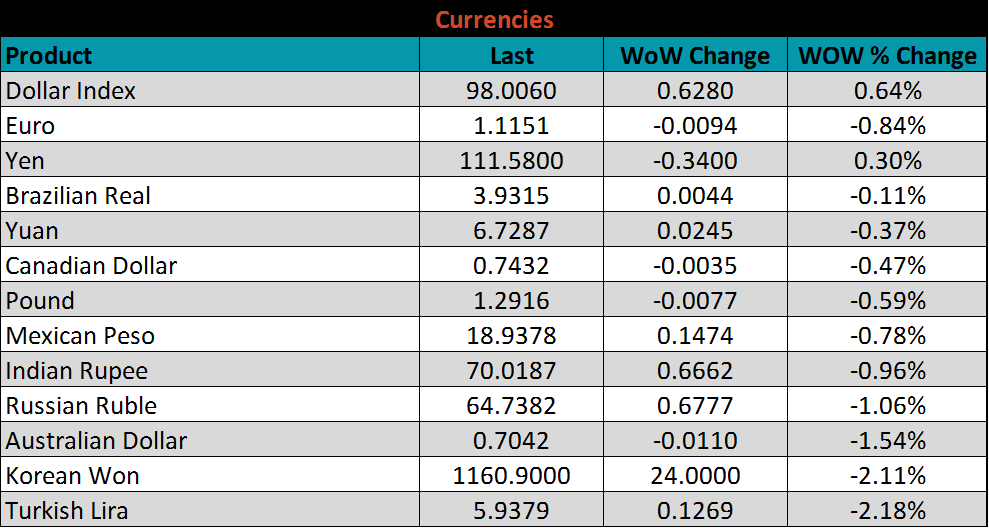Click the Brazilian Real row label
This screenshot has height=528, width=989.
pos(78,196)
